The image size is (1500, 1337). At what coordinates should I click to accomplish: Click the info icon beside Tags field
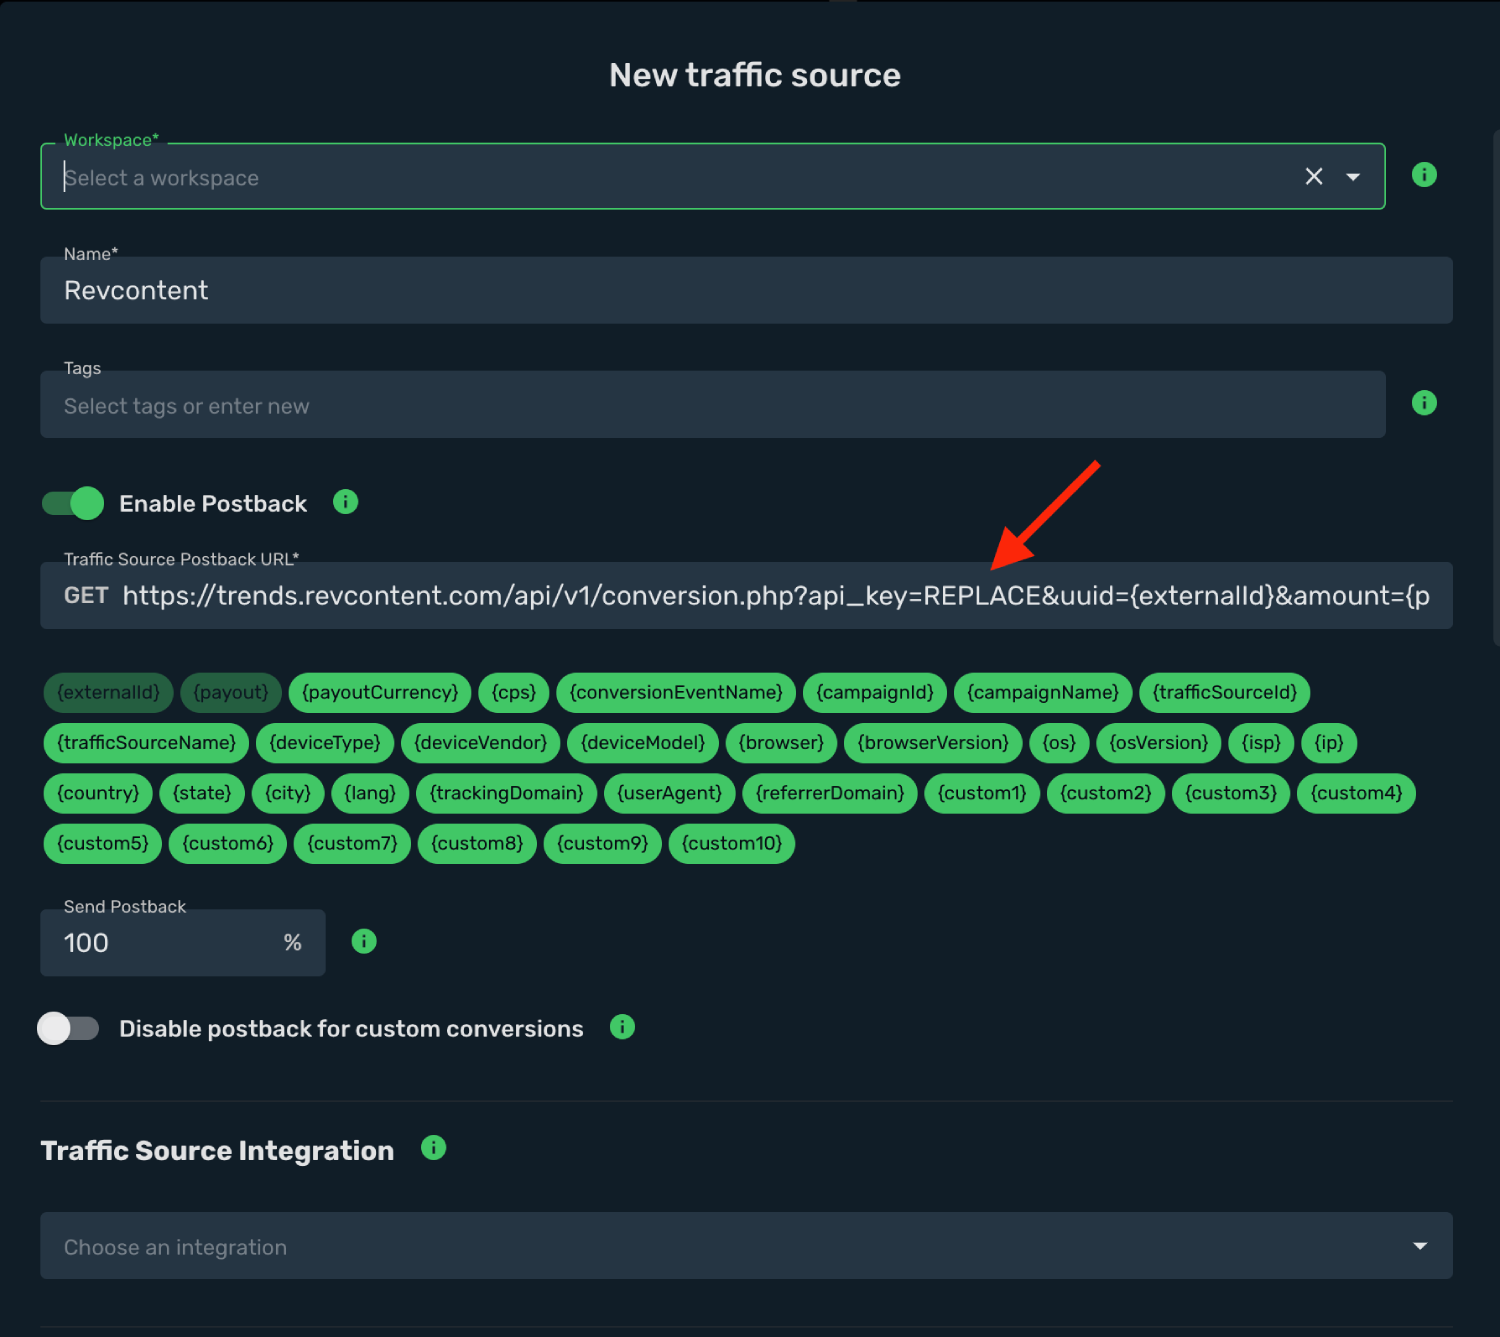coord(1424,403)
